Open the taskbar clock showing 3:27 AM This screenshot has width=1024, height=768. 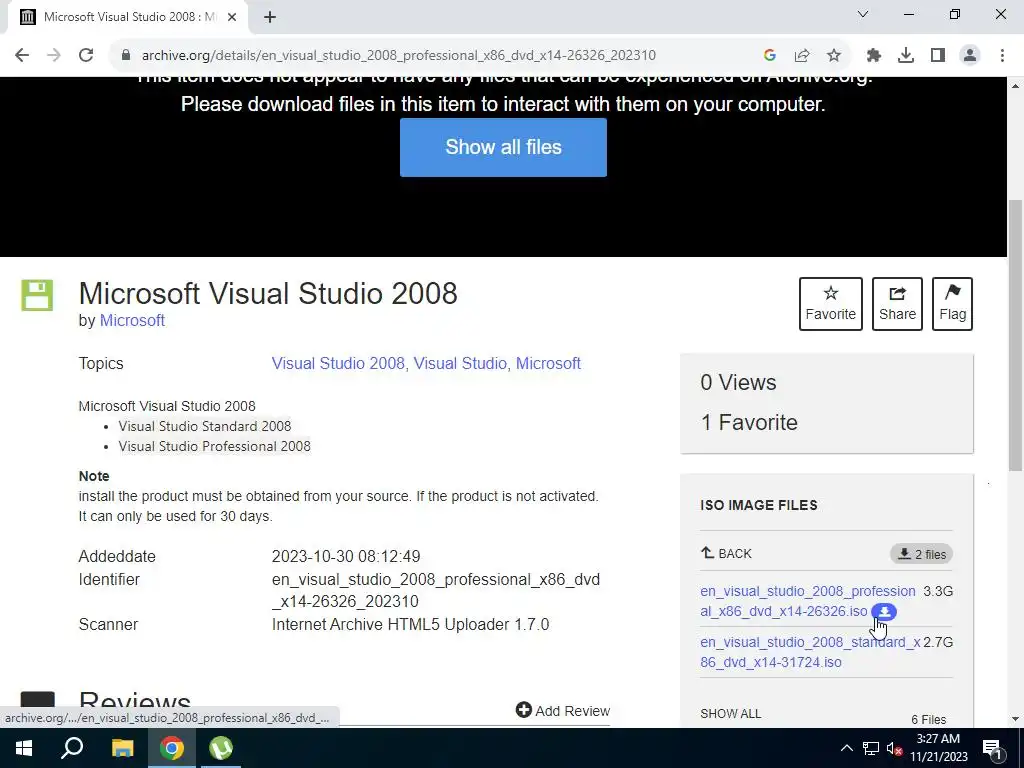tap(938, 748)
